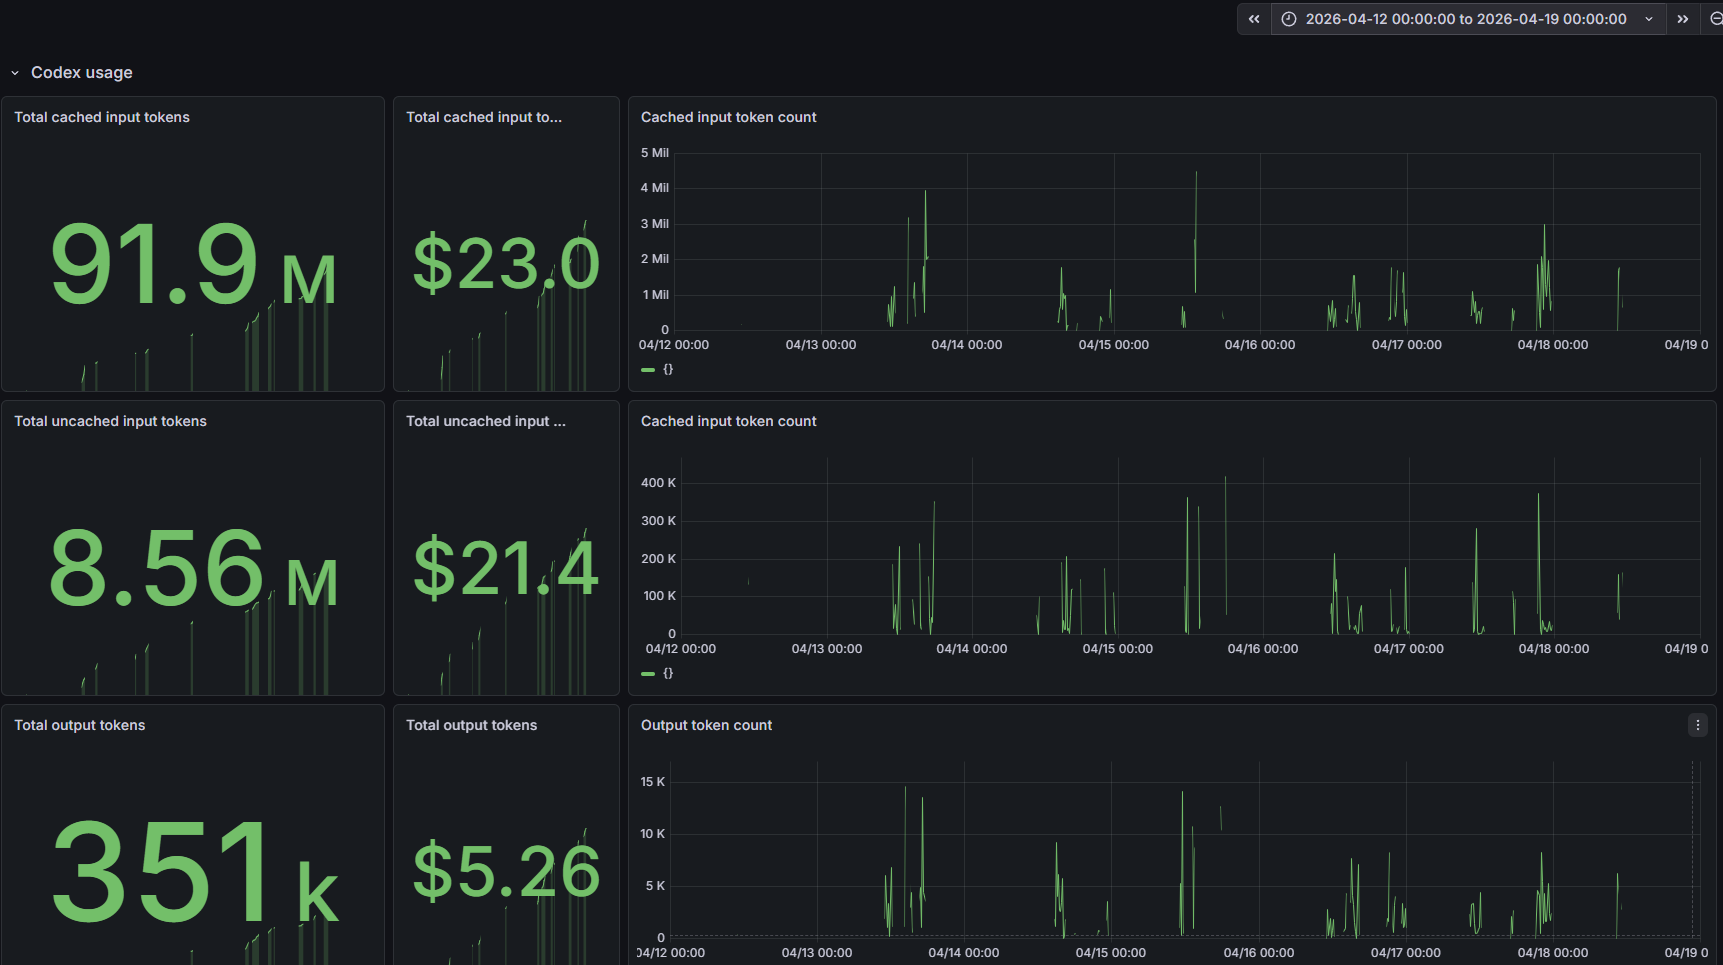This screenshot has width=1723, height=965.
Task: Click the clock icon in time picker
Action: click(x=1289, y=19)
